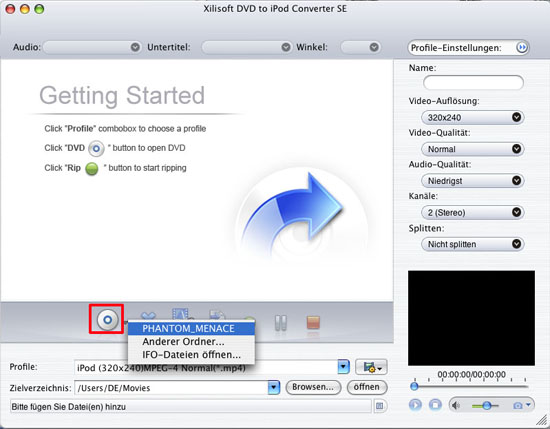Mute the preview speaker icon
The height and width of the screenshot is (429, 550).
pyautogui.click(x=456, y=405)
